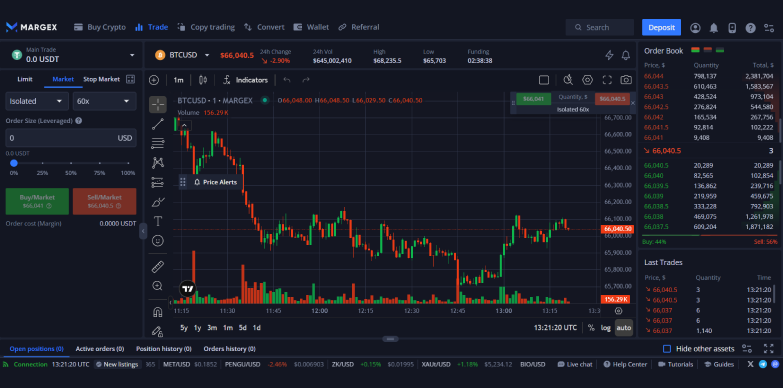Open the 60x leverage dropdown
The image size is (783, 388).
[x=104, y=101]
